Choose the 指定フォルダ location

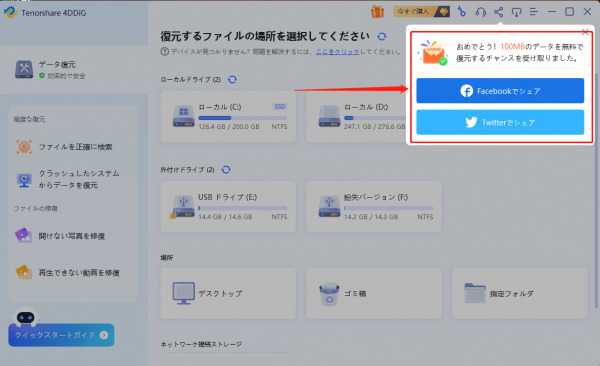coord(520,293)
